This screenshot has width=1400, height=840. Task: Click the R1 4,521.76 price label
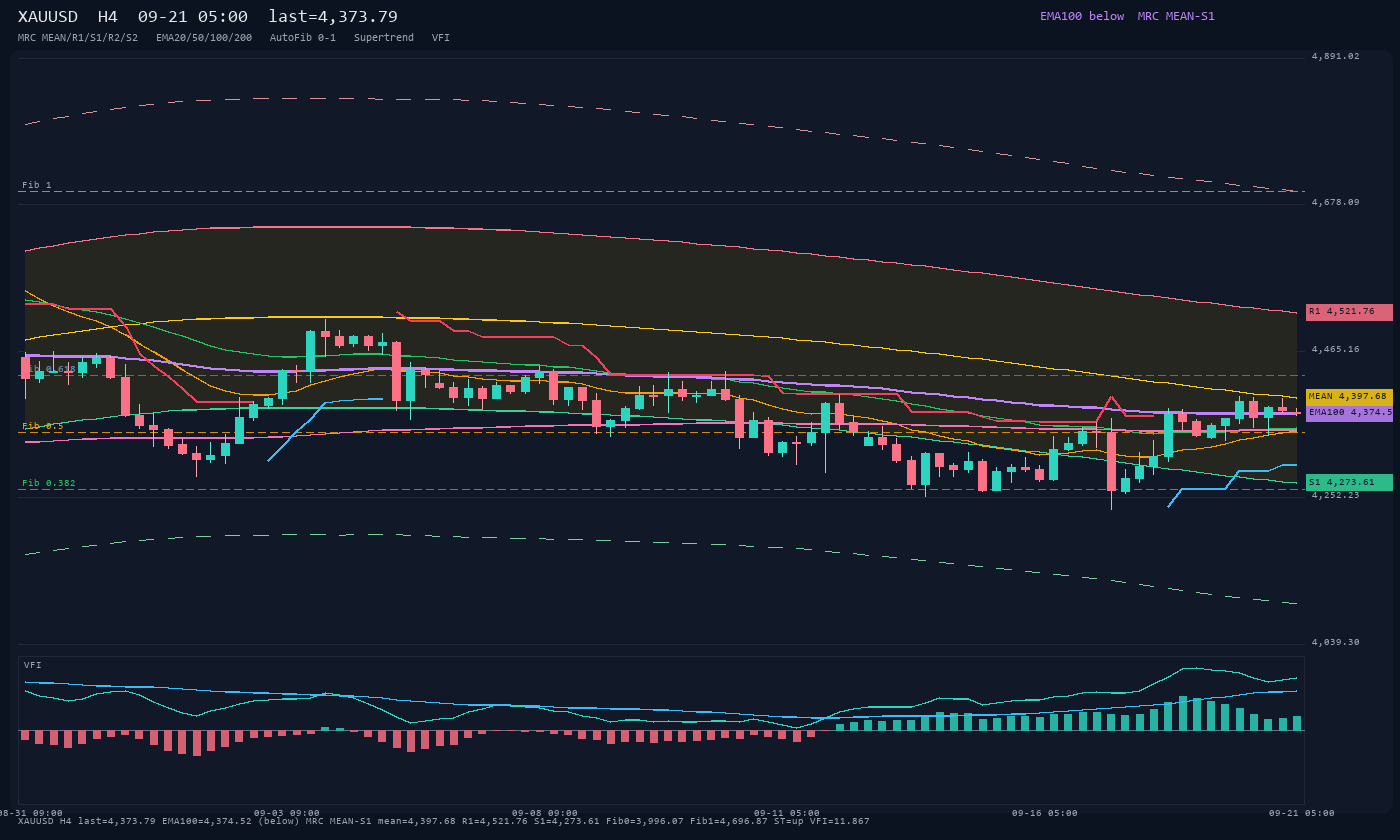[x=1349, y=312]
